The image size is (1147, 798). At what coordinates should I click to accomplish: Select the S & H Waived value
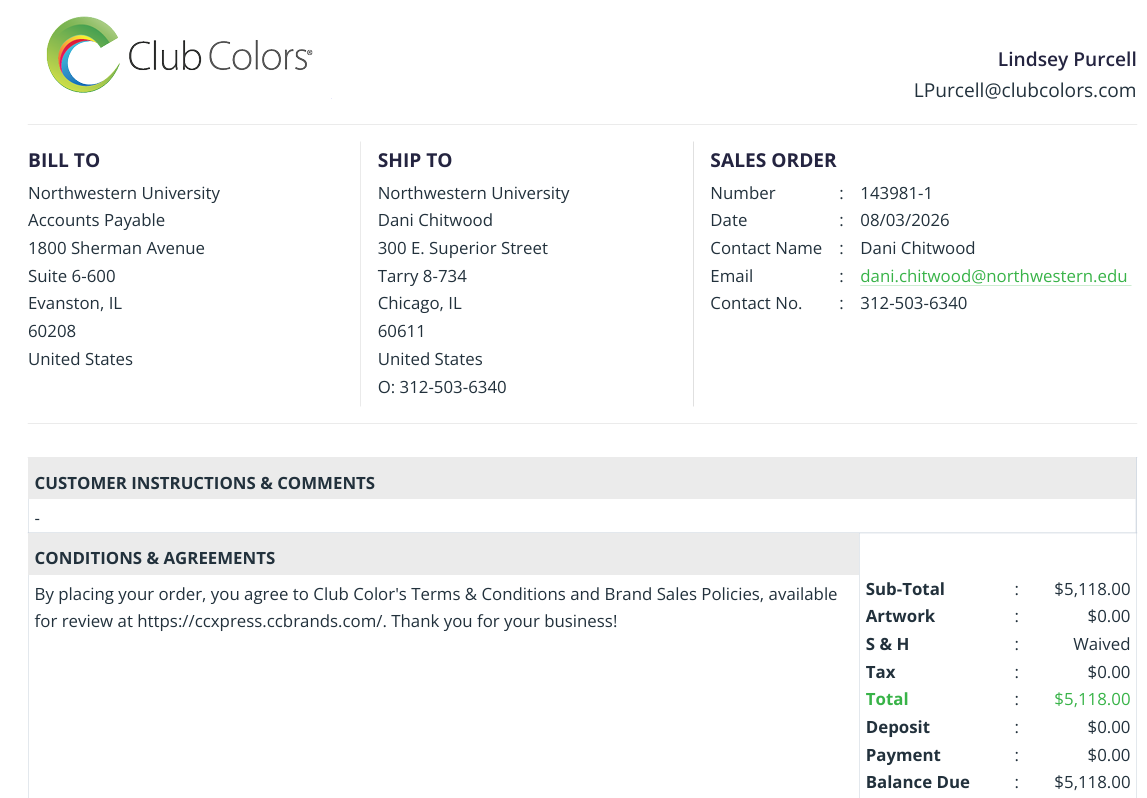[1101, 644]
